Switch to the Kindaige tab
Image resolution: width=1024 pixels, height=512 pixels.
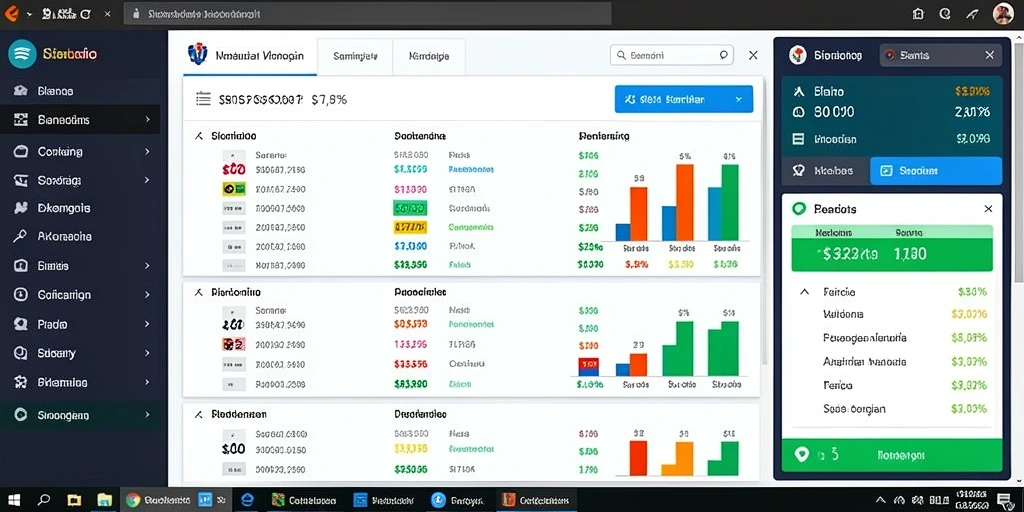(428, 56)
